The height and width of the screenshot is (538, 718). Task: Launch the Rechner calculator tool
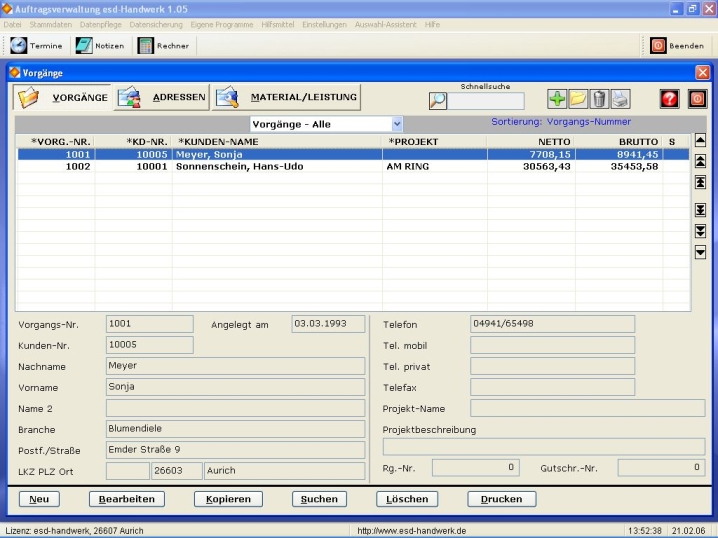[x=163, y=46]
